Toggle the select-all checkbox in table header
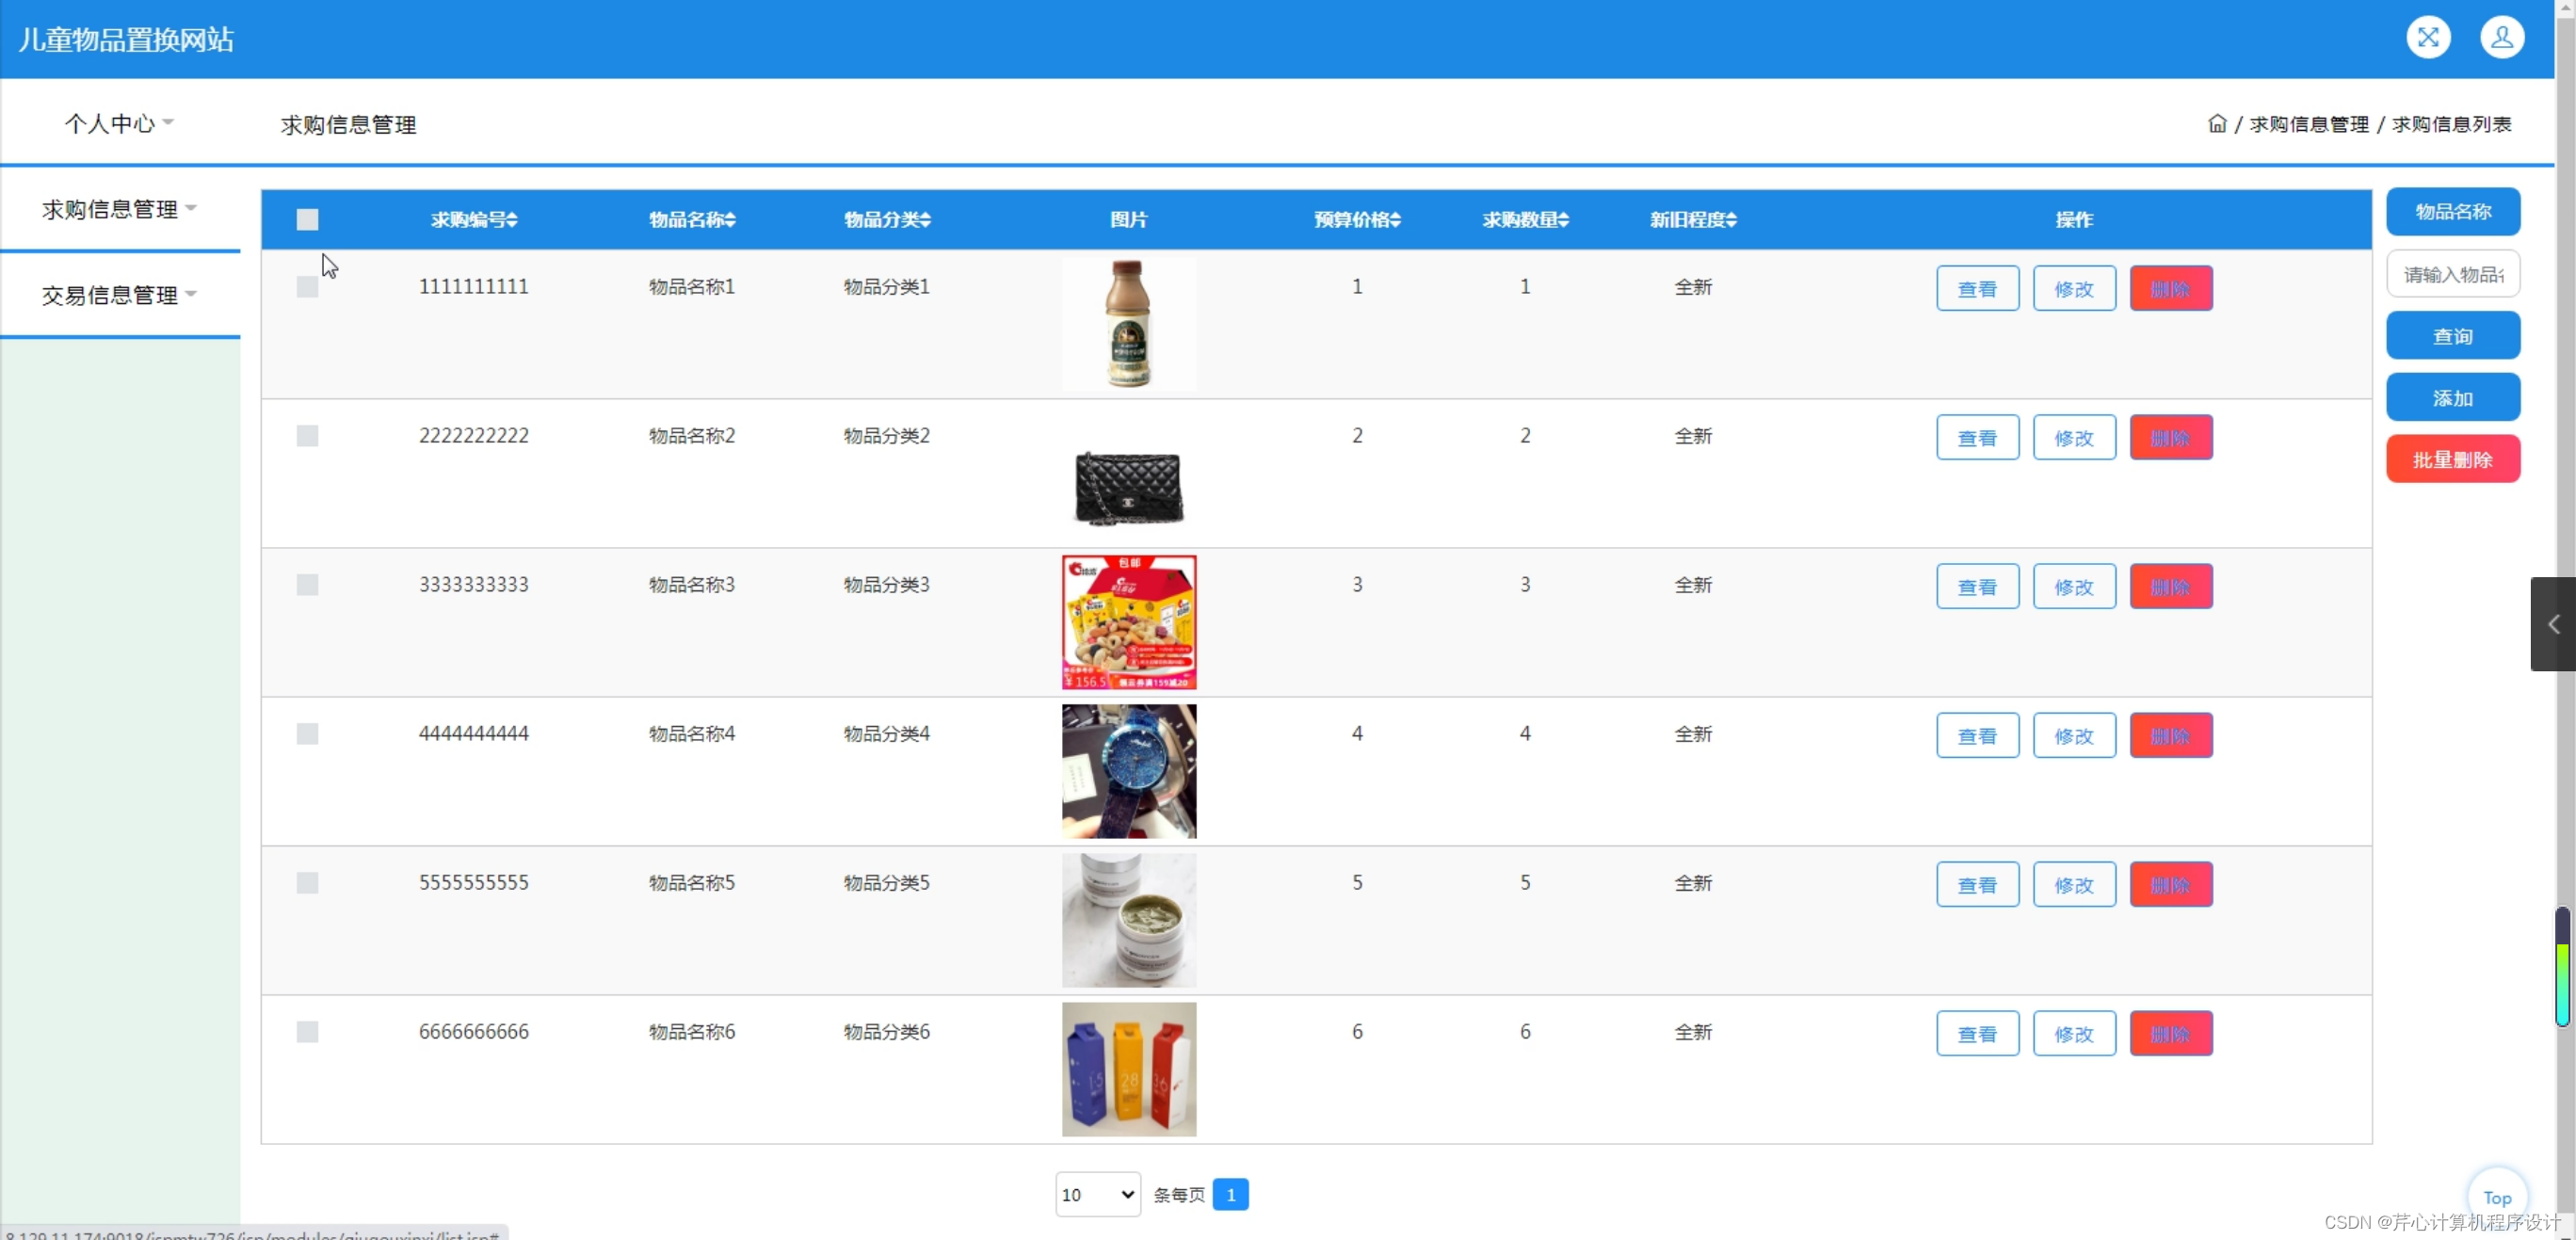The image size is (2576, 1240). [x=307, y=220]
